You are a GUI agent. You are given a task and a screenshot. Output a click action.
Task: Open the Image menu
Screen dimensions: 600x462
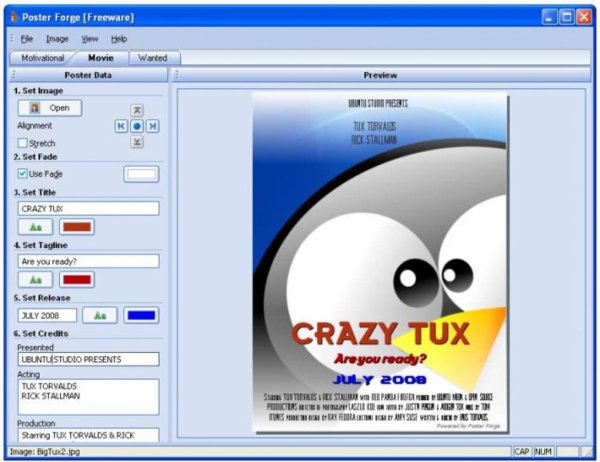(57, 38)
